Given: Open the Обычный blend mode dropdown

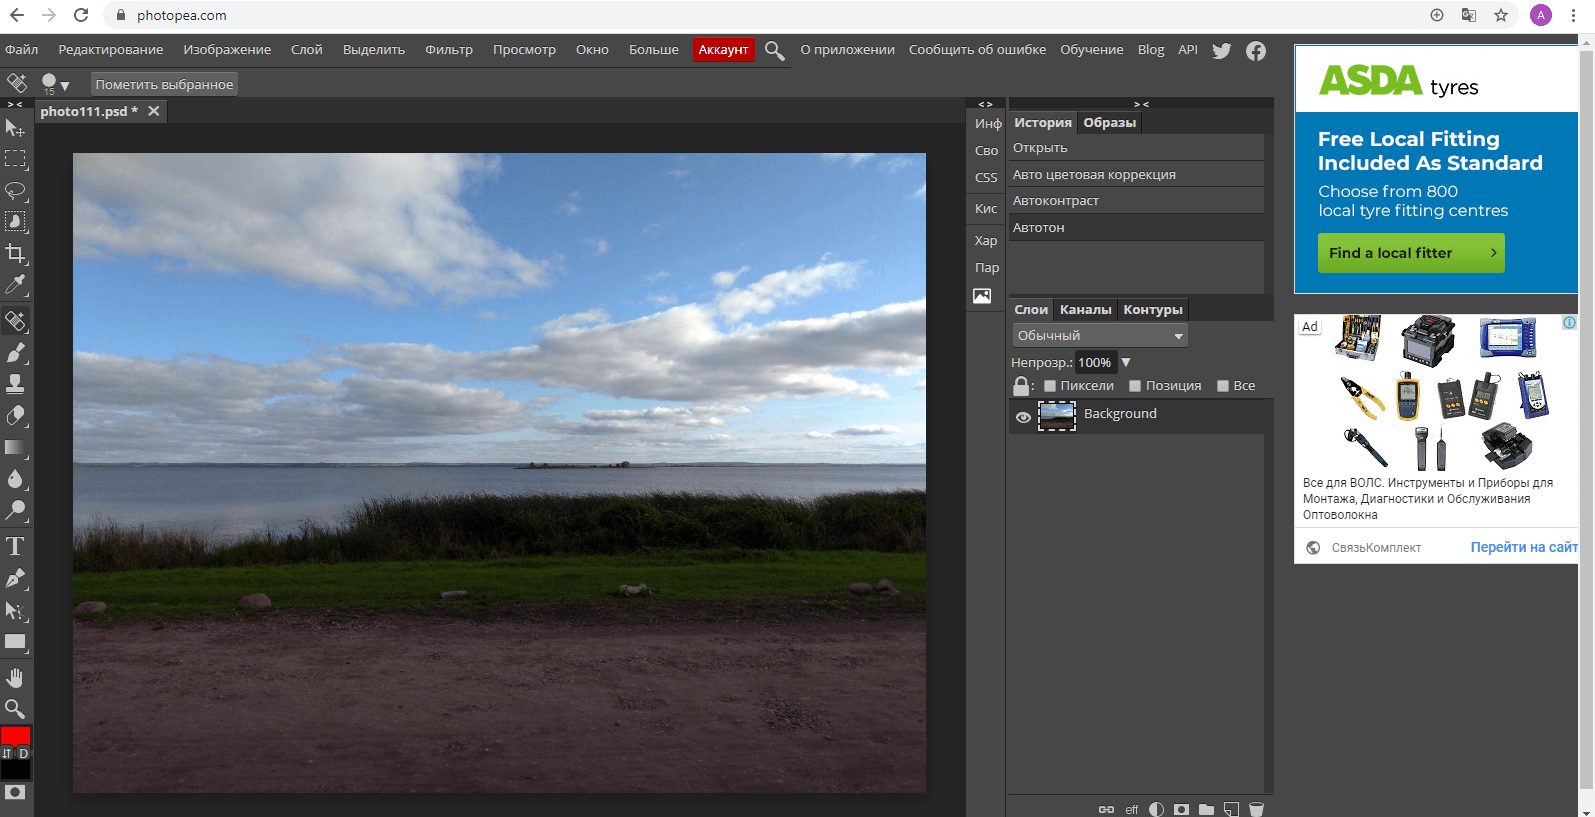Looking at the screenshot, I should coord(1100,336).
